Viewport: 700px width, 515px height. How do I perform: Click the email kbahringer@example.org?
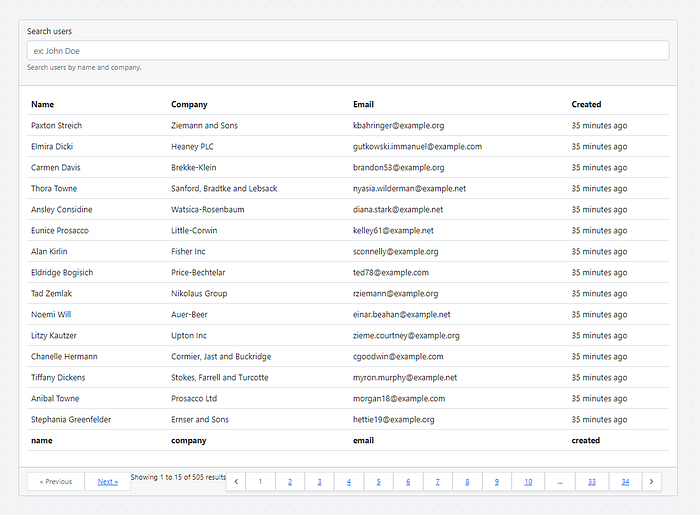398,125
